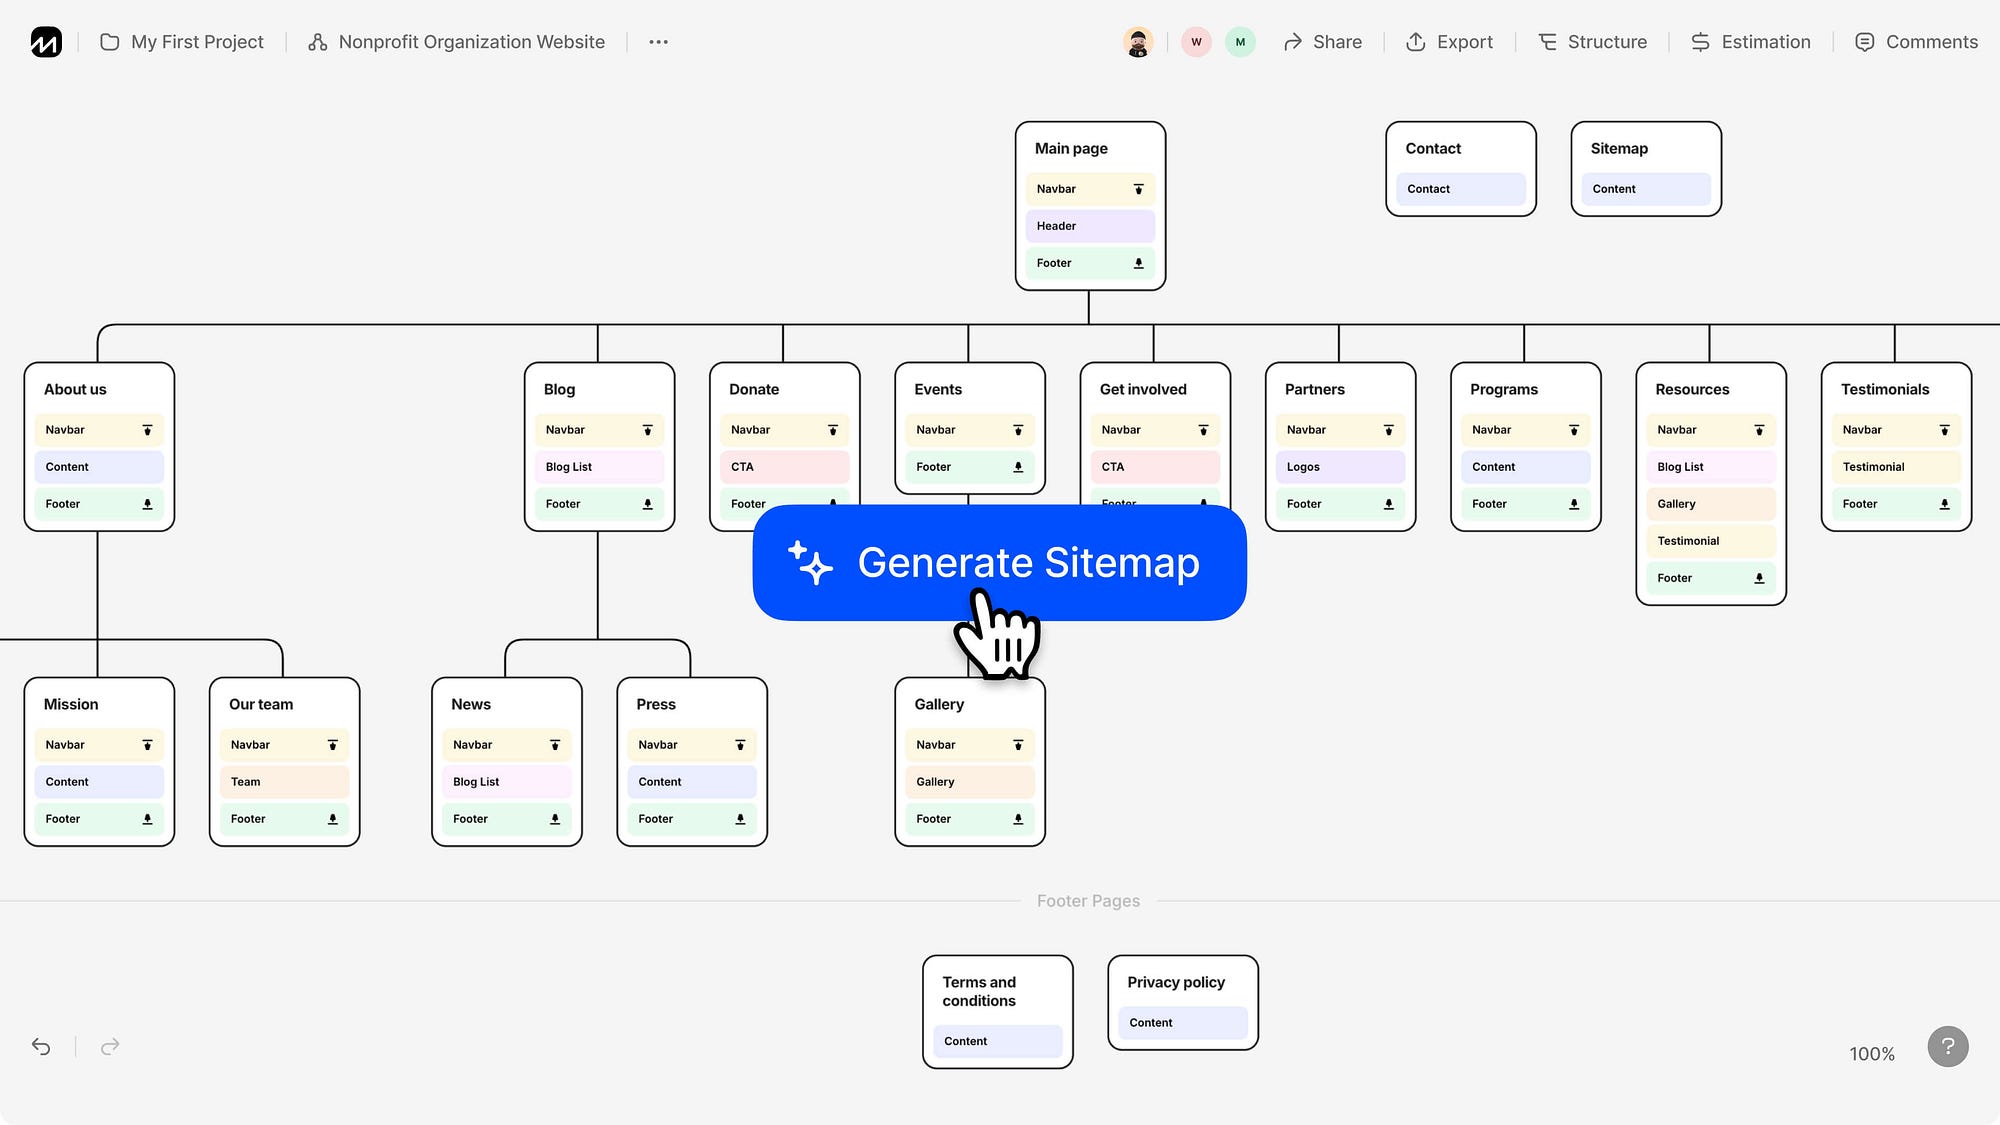Select the CTA block in Get involved
Image resolution: width=2000 pixels, height=1125 pixels.
(1155, 467)
